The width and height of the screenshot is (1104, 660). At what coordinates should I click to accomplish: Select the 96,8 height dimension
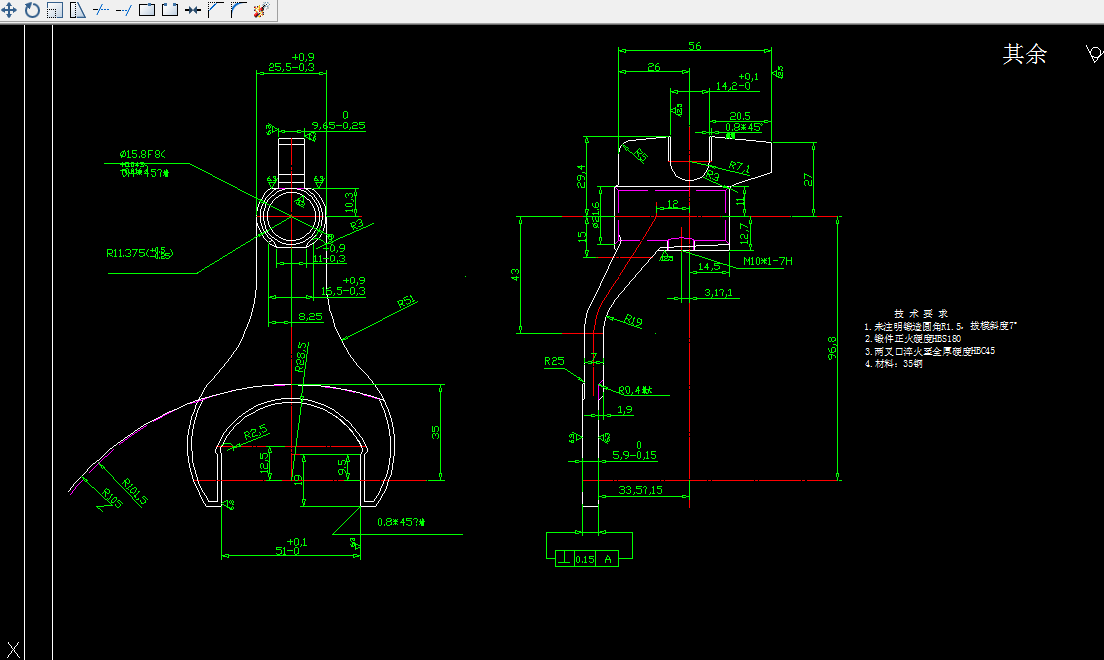[x=832, y=348]
